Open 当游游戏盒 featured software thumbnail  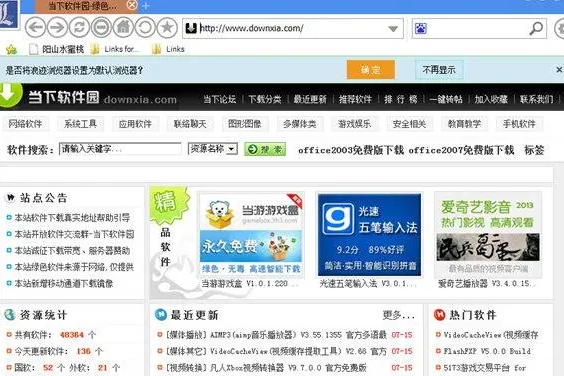click(251, 235)
